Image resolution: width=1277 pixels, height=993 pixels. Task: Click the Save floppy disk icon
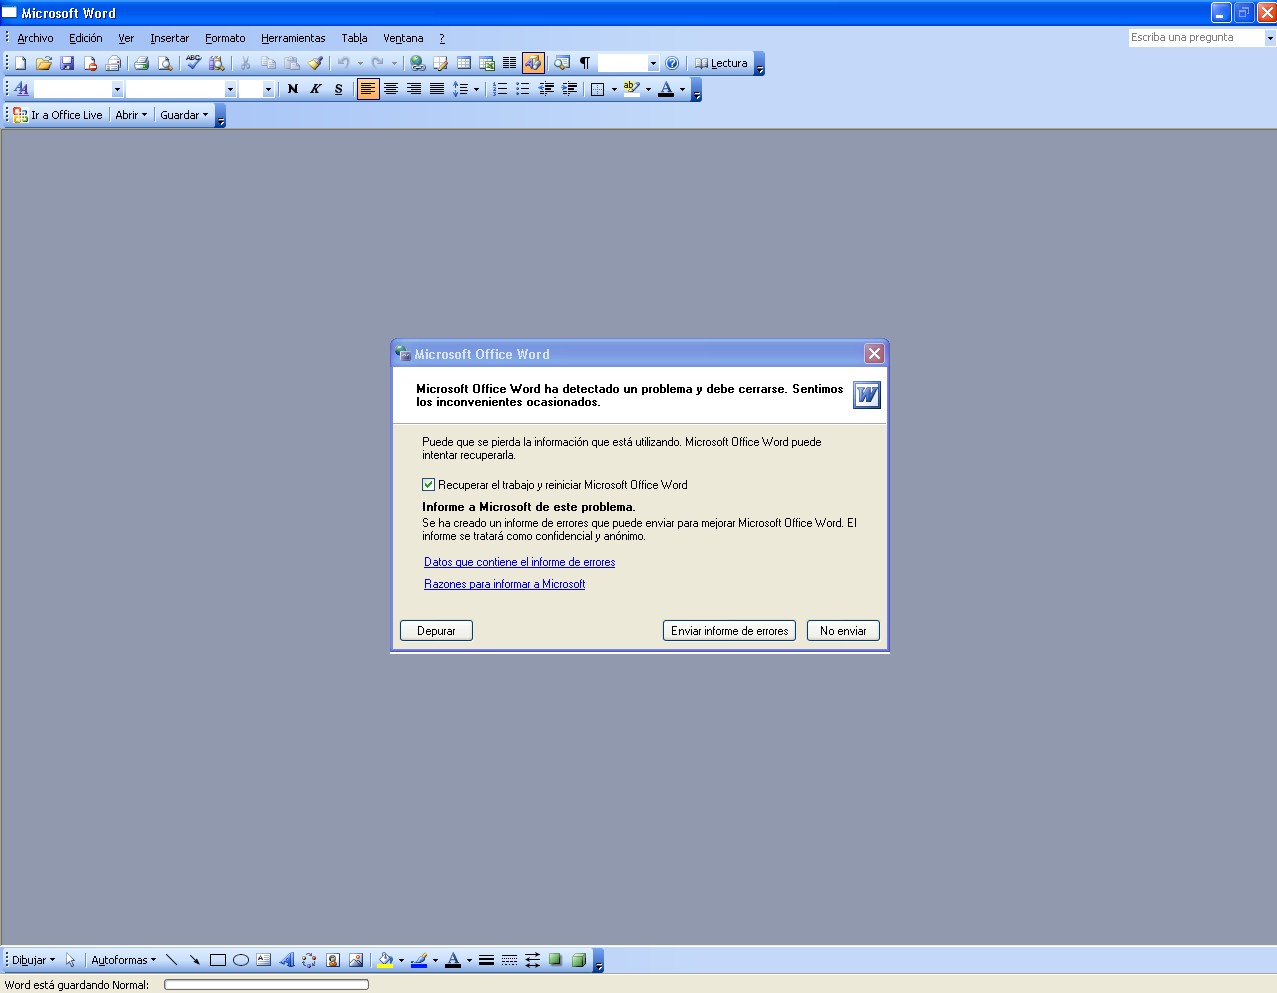point(67,63)
